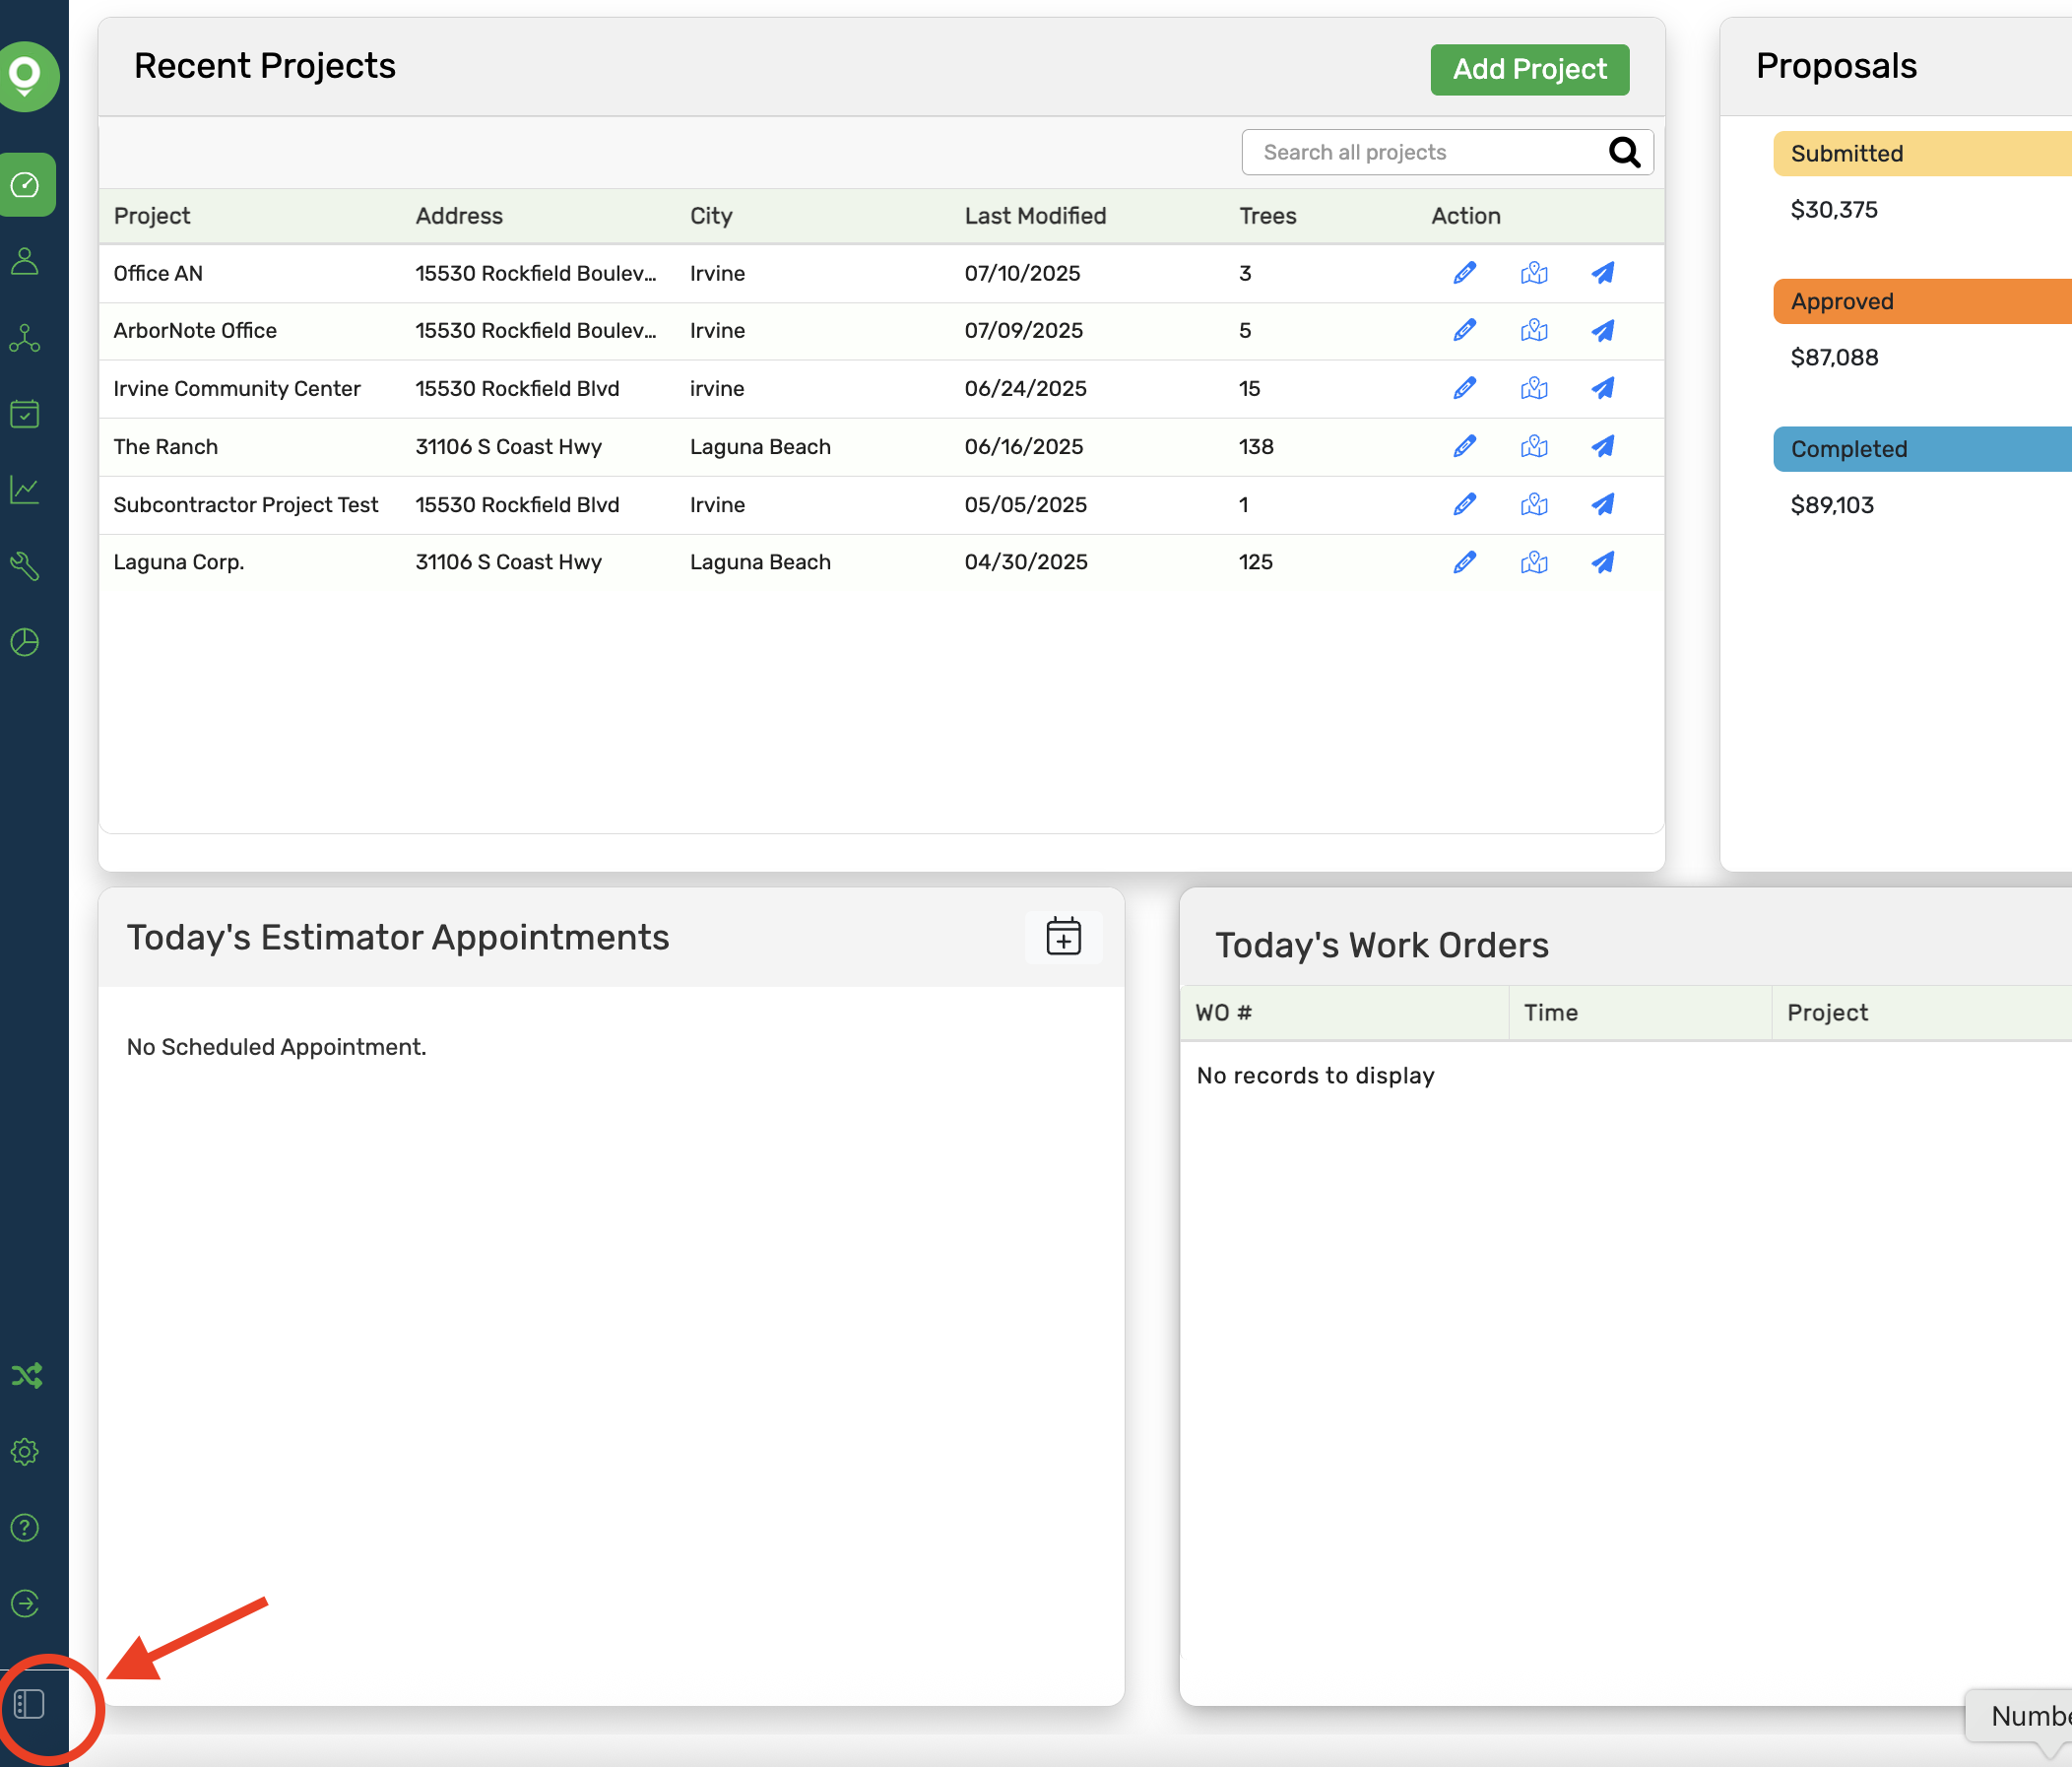Send the Subcontractor Project Test project
This screenshot has width=2072, height=1767.
pos(1603,505)
